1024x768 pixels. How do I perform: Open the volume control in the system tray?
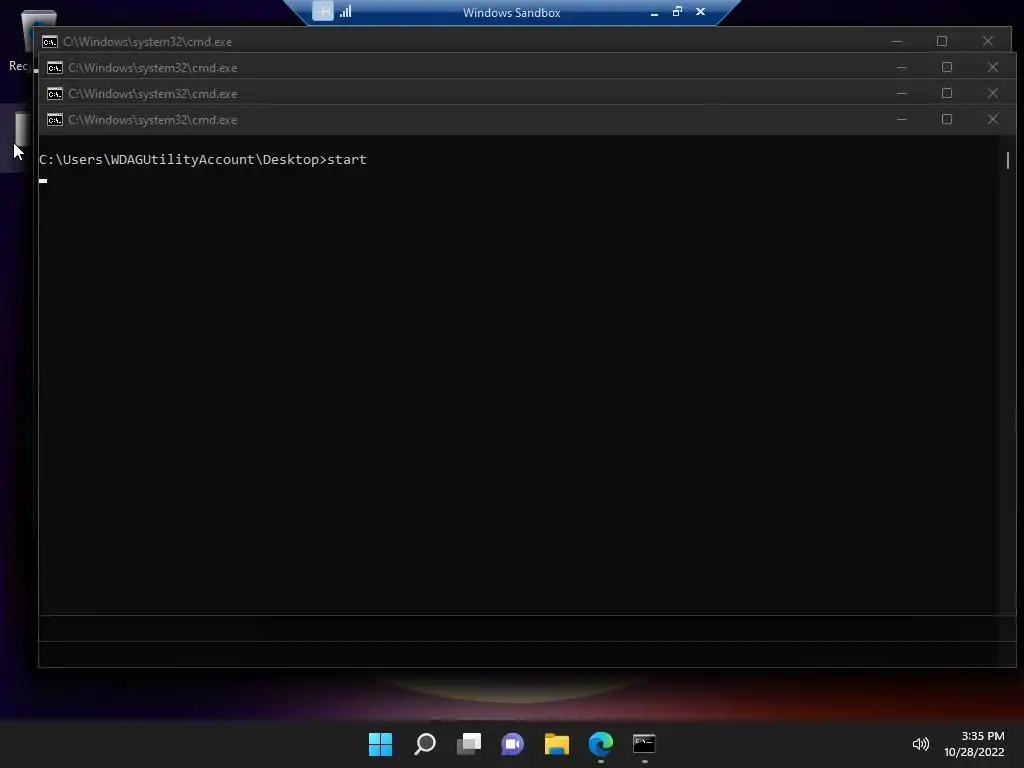point(921,744)
